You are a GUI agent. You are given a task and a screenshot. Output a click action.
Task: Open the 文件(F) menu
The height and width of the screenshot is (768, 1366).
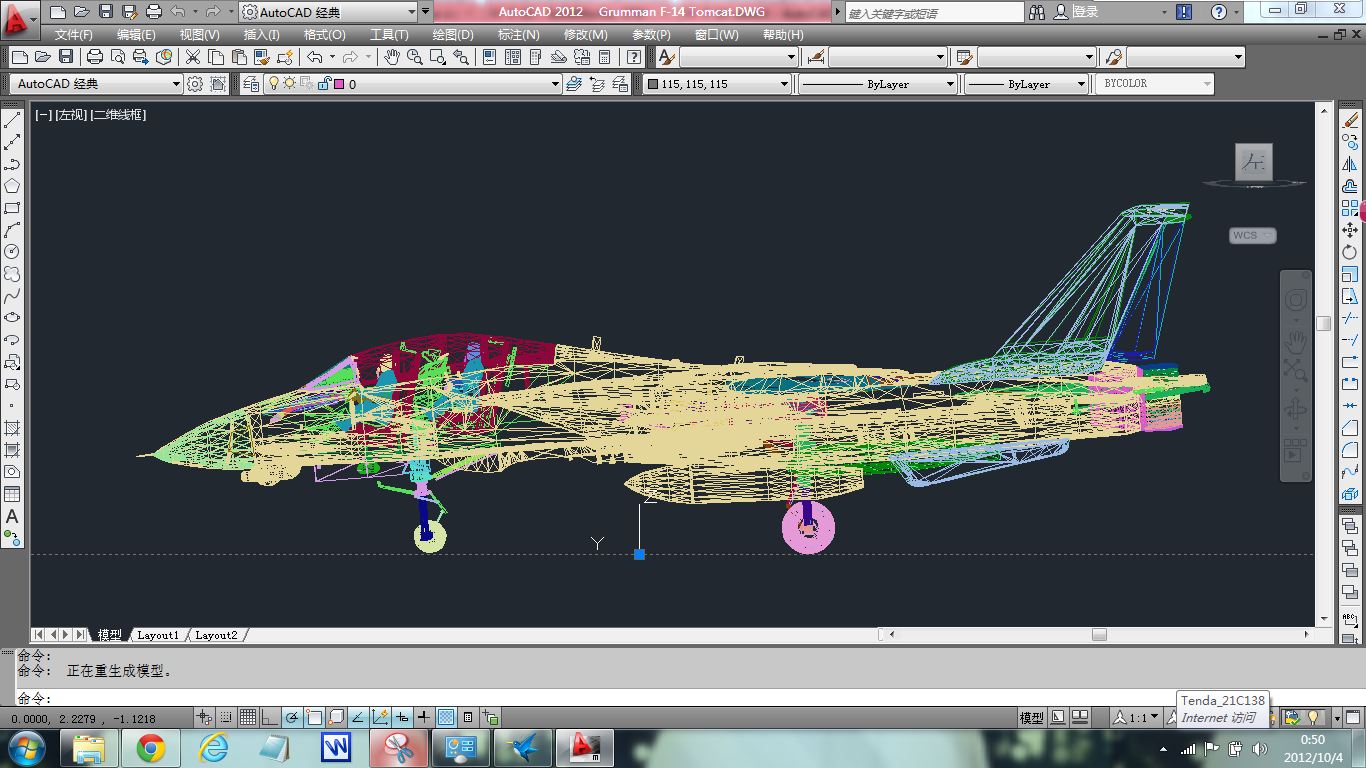tap(73, 35)
